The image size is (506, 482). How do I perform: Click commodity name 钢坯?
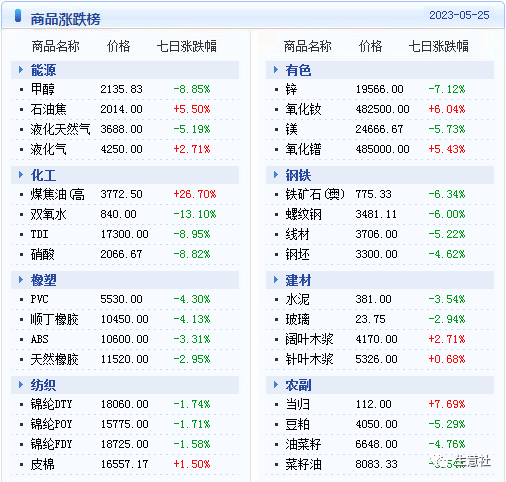click(297, 254)
